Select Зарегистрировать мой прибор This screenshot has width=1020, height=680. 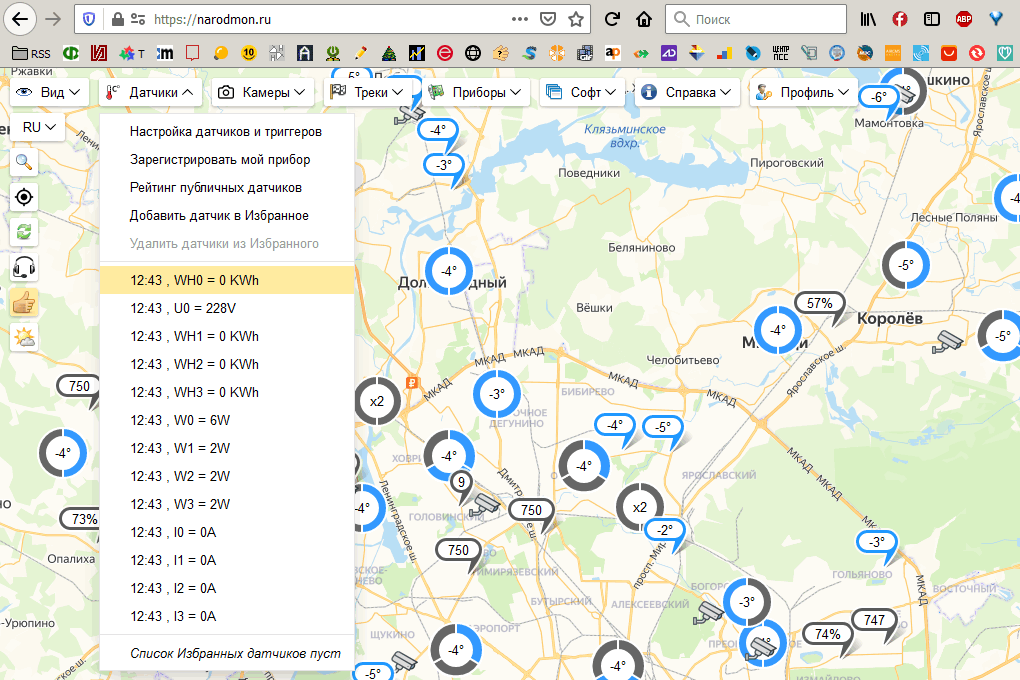tap(226, 159)
